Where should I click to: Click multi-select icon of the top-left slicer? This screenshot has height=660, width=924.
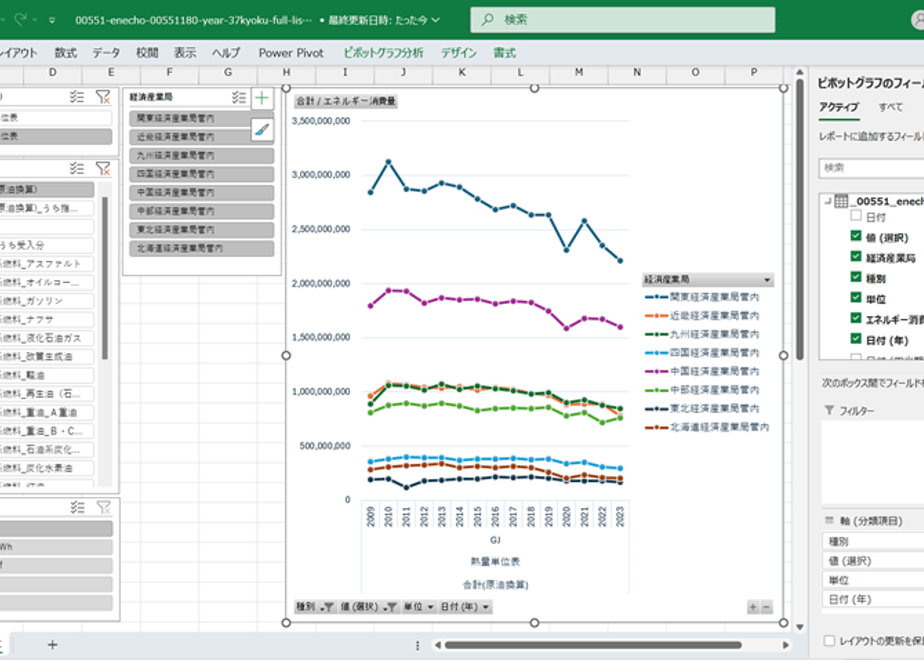[x=77, y=97]
